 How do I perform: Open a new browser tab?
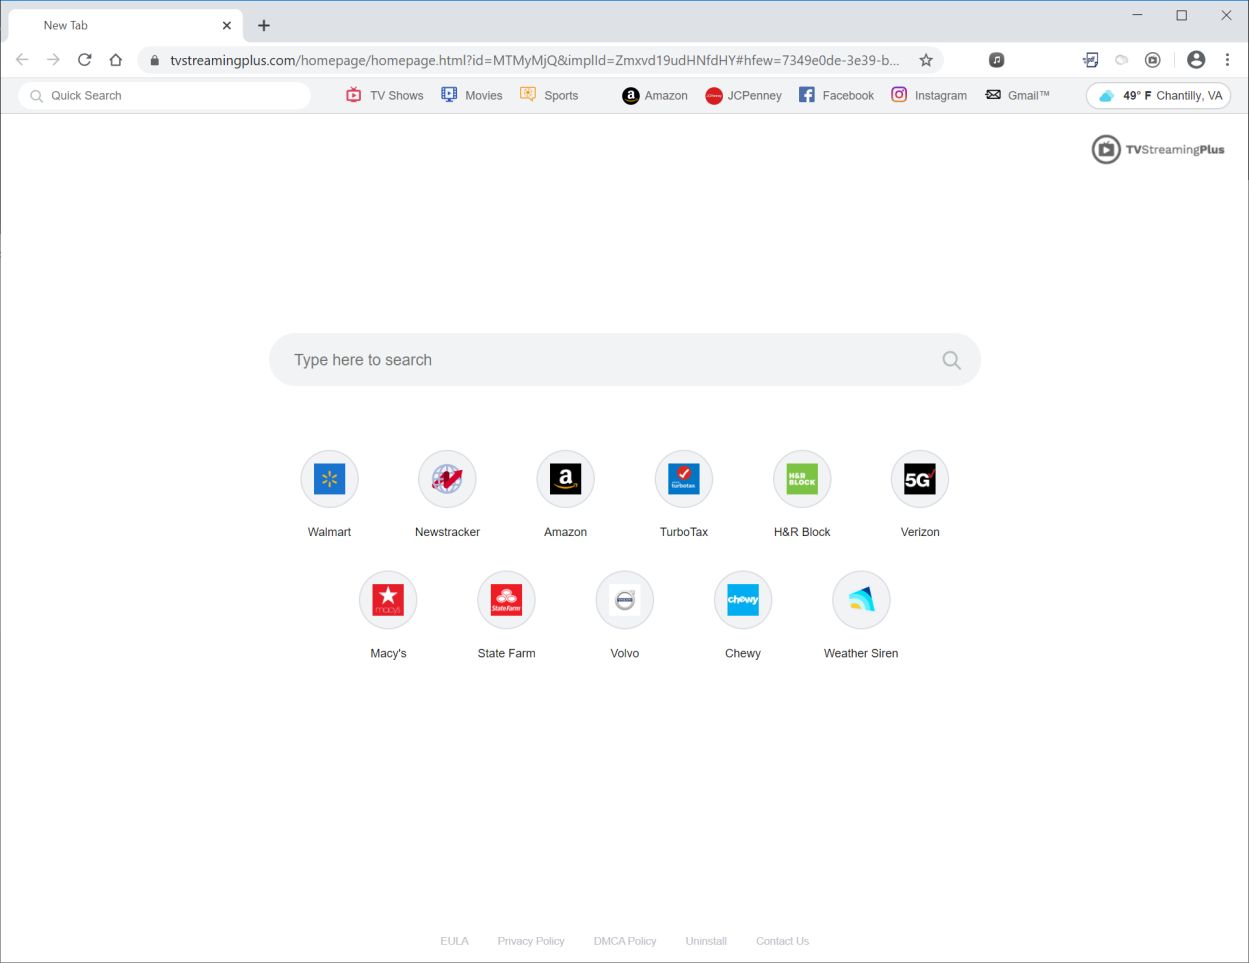point(264,25)
